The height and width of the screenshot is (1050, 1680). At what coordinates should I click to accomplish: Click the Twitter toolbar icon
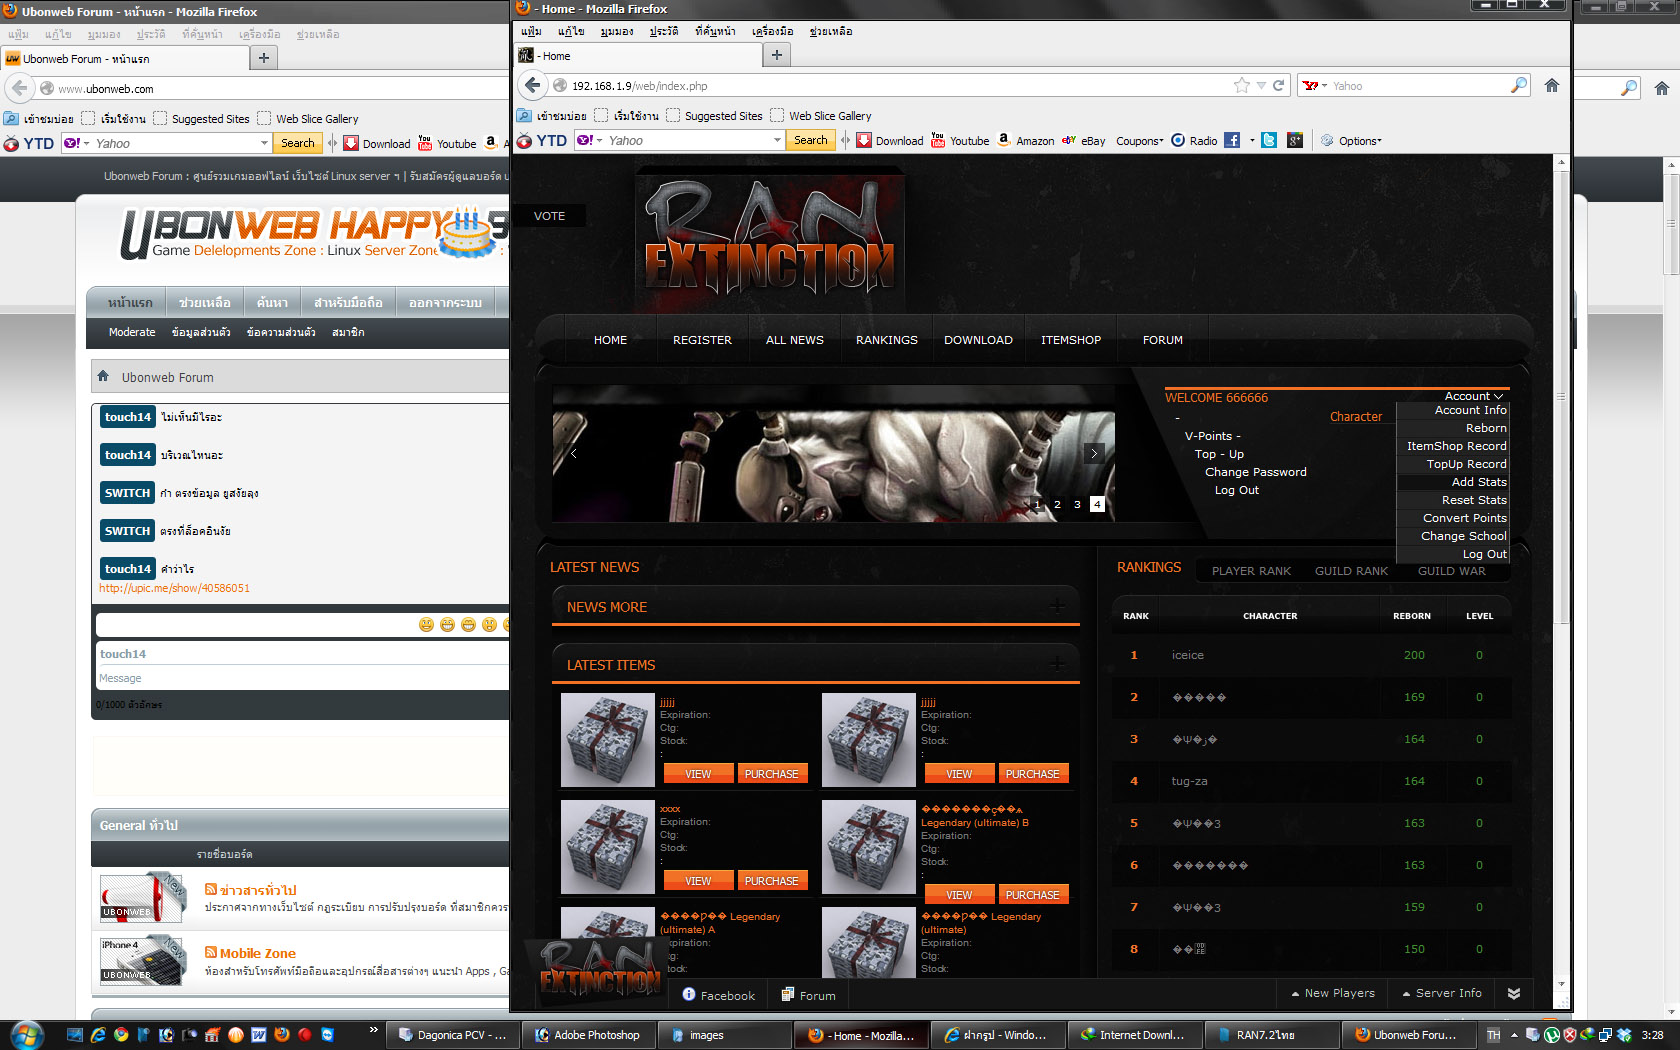pyautogui.click(x=1269, y=141)
